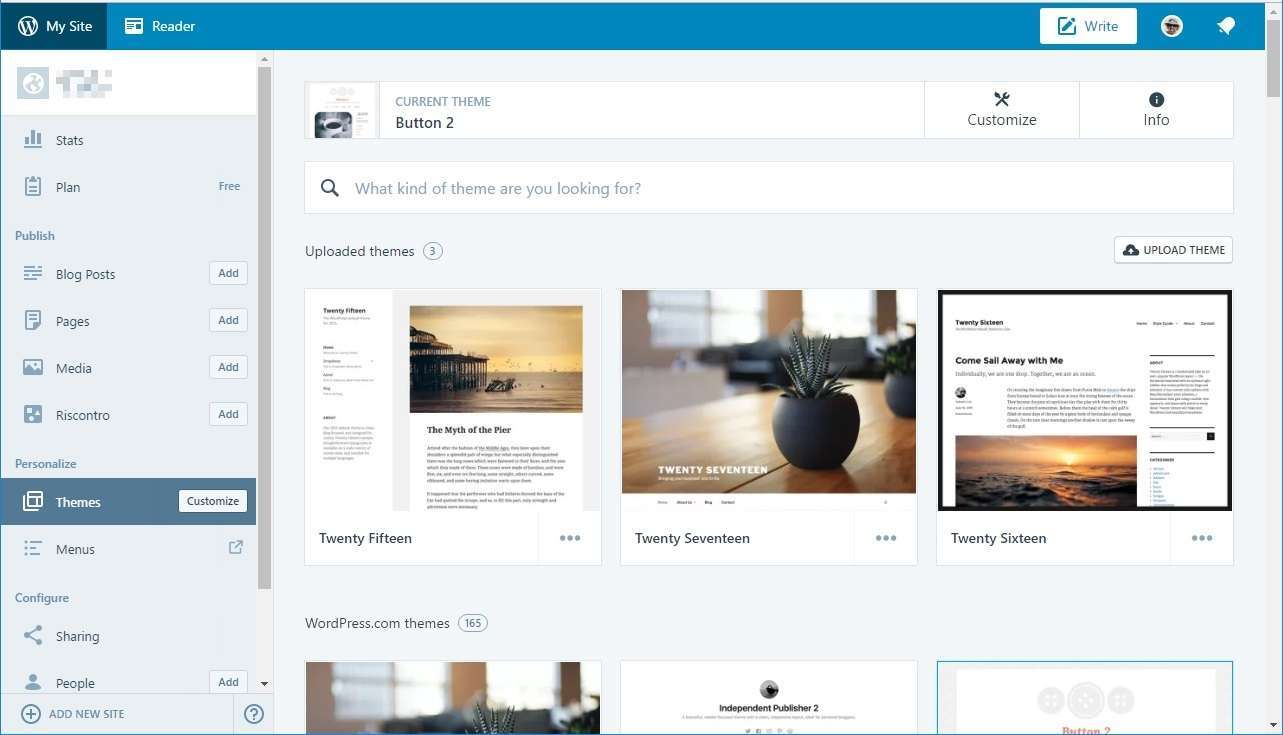
Task: Click the Menus list icon
Action: [x=33, y=548]
